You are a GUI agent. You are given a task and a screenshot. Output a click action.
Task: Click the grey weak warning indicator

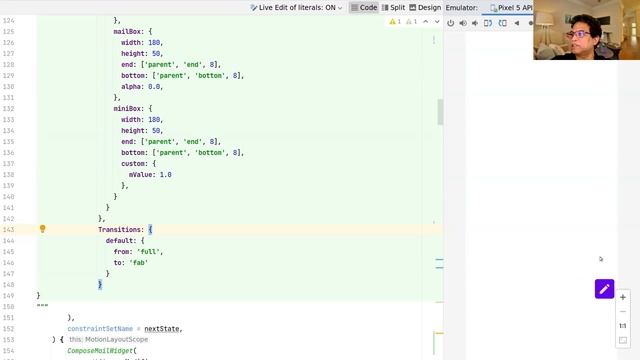pos(411,22)
